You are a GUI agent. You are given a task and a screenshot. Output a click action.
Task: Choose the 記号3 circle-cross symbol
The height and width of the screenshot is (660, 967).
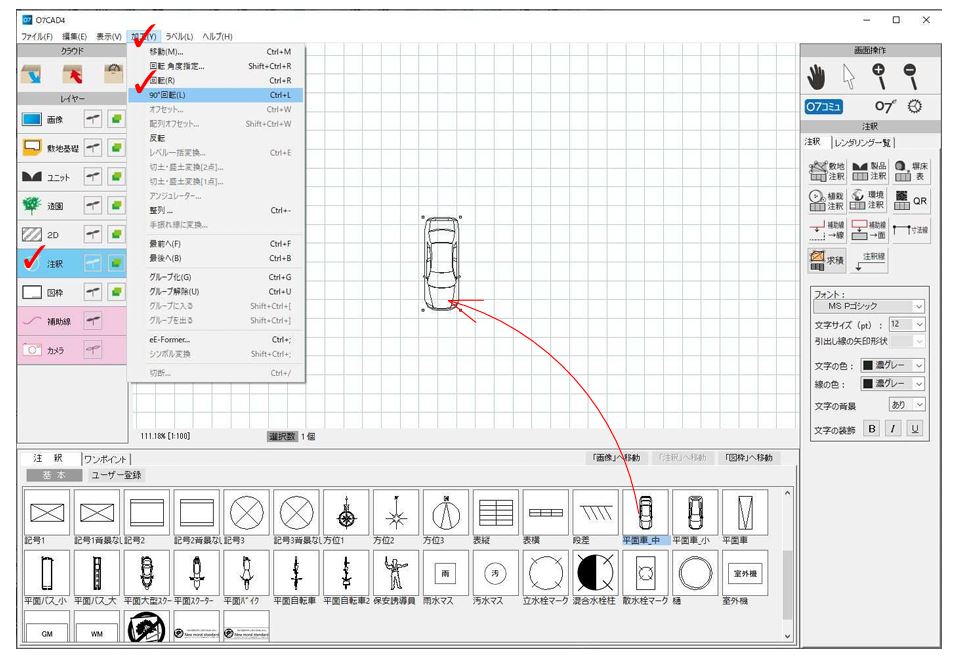[x=246, y=513]
